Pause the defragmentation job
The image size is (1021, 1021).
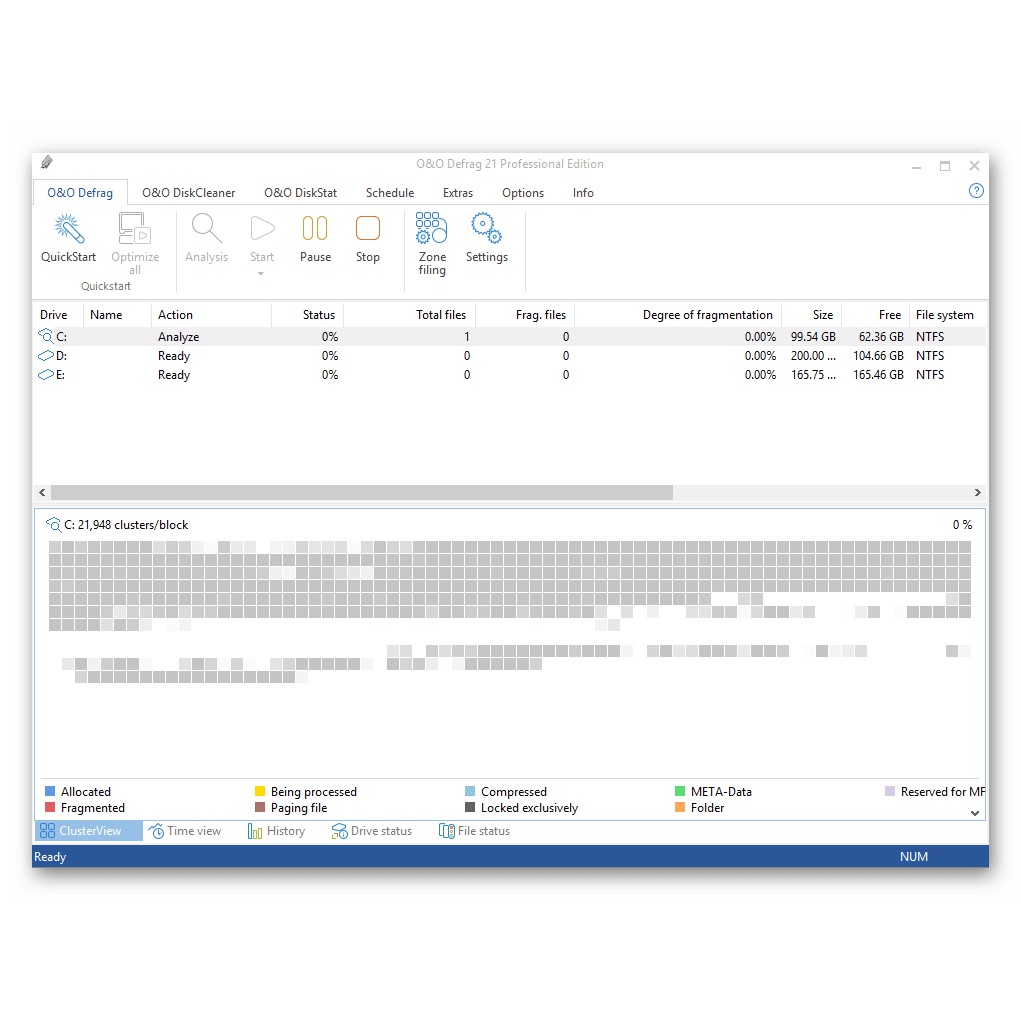pos(315,229)
